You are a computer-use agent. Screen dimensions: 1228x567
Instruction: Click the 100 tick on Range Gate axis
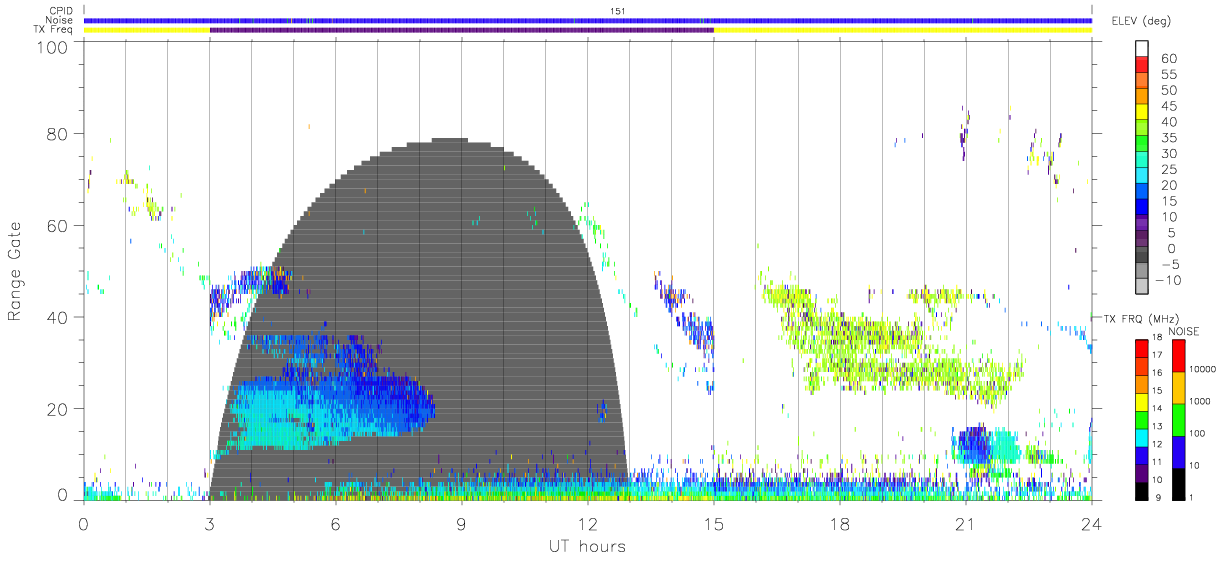click(53, 46)
